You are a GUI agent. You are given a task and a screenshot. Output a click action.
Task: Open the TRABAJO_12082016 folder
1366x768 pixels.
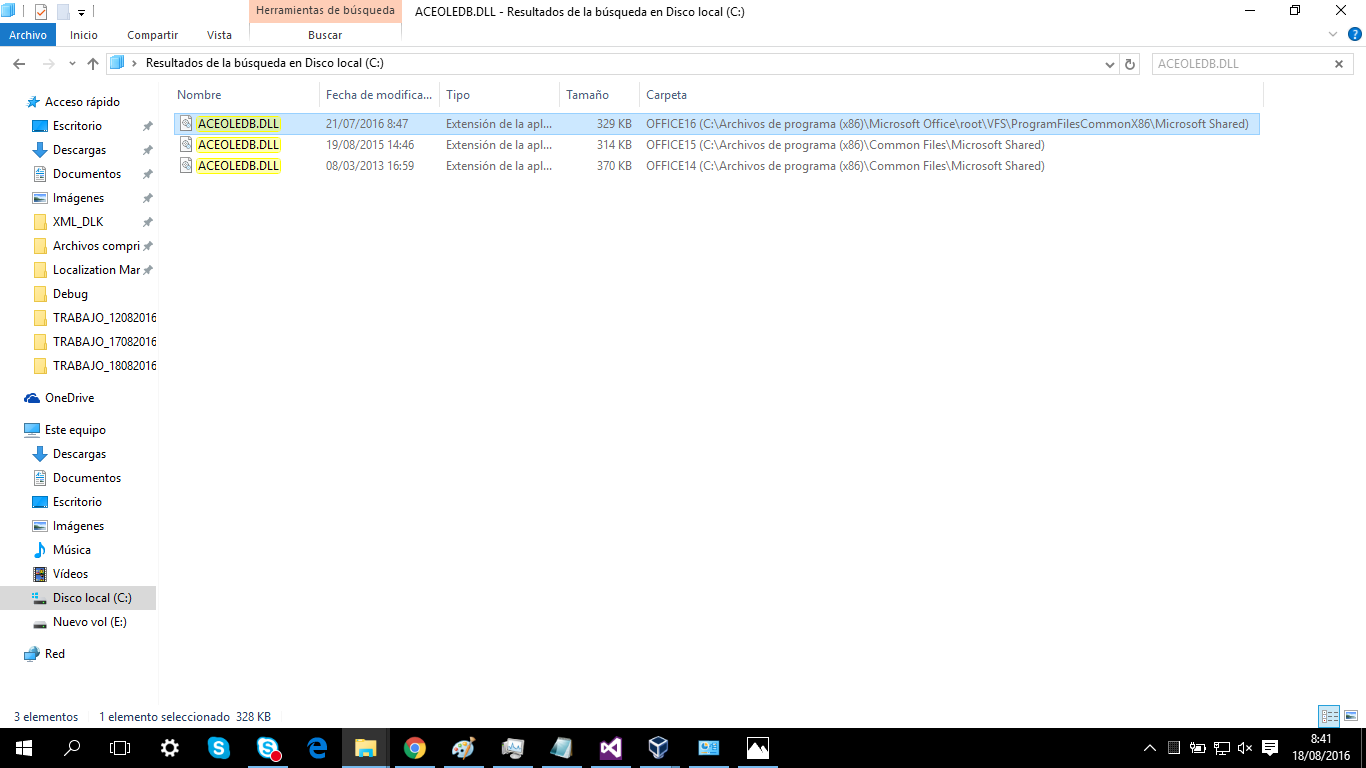pos(104,318)
